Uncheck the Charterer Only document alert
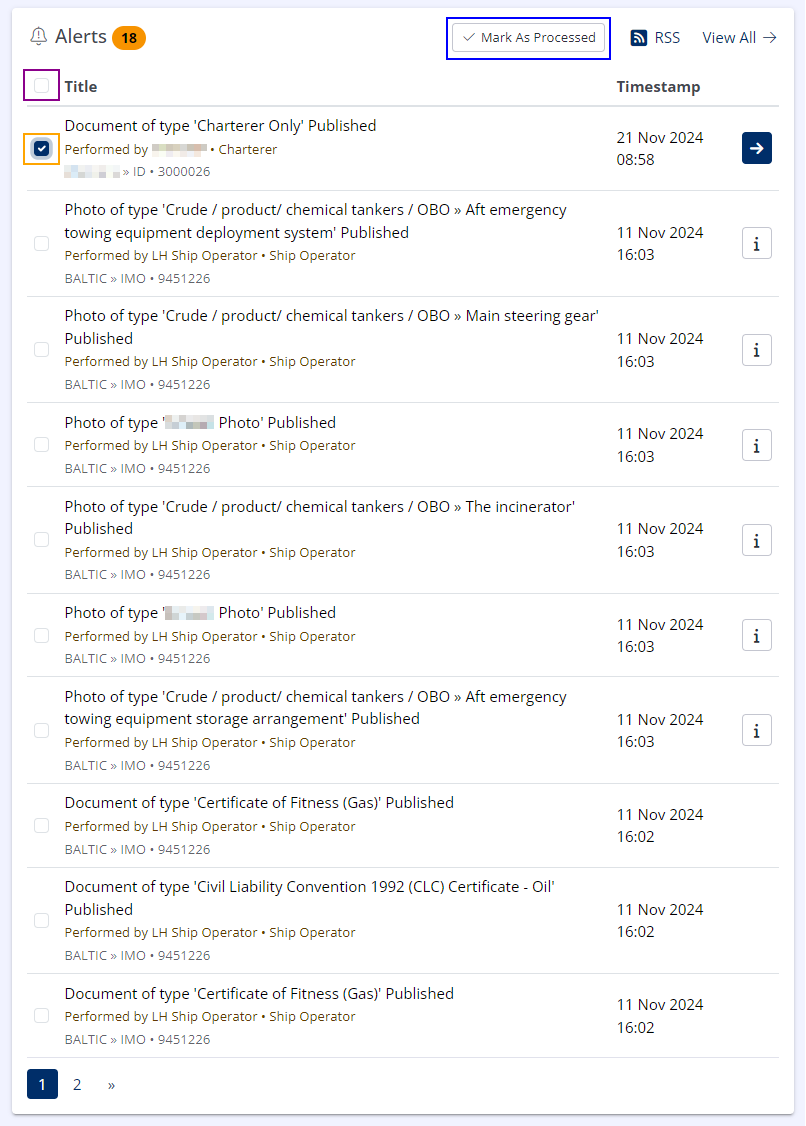Screen dimensions: 806x1126 41,148
